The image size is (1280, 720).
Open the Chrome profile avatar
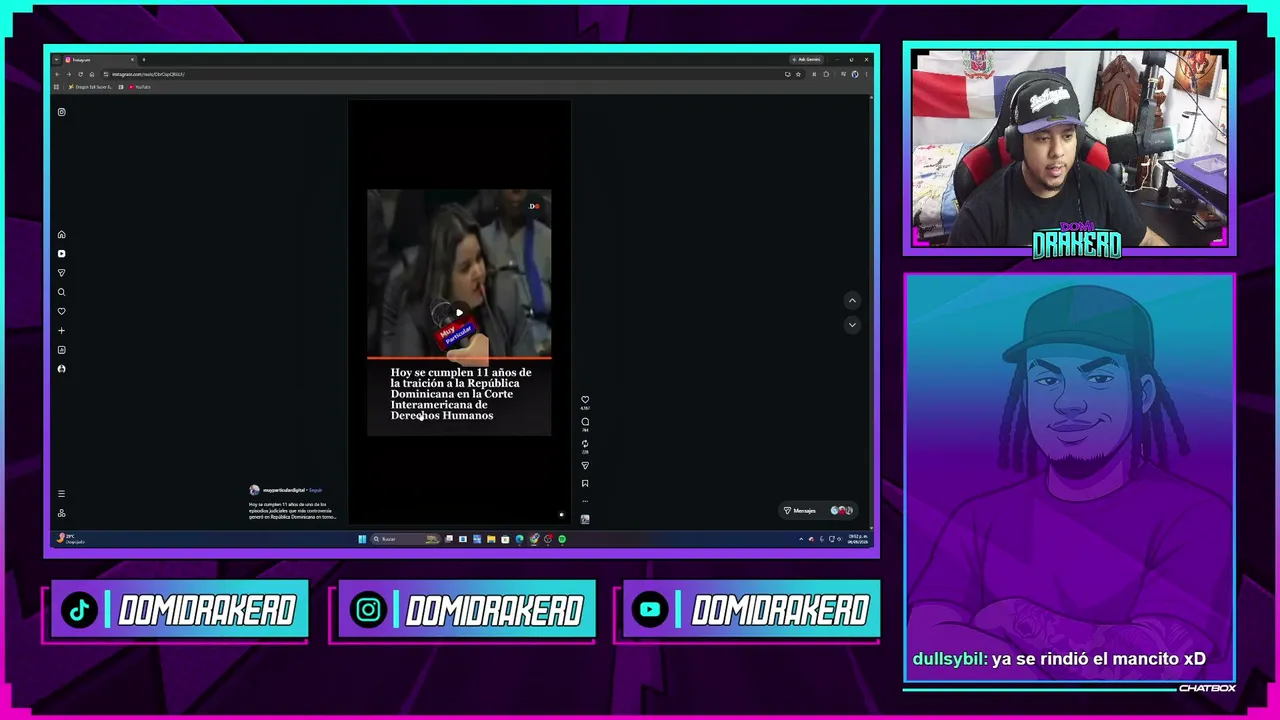tap(855, 74)
